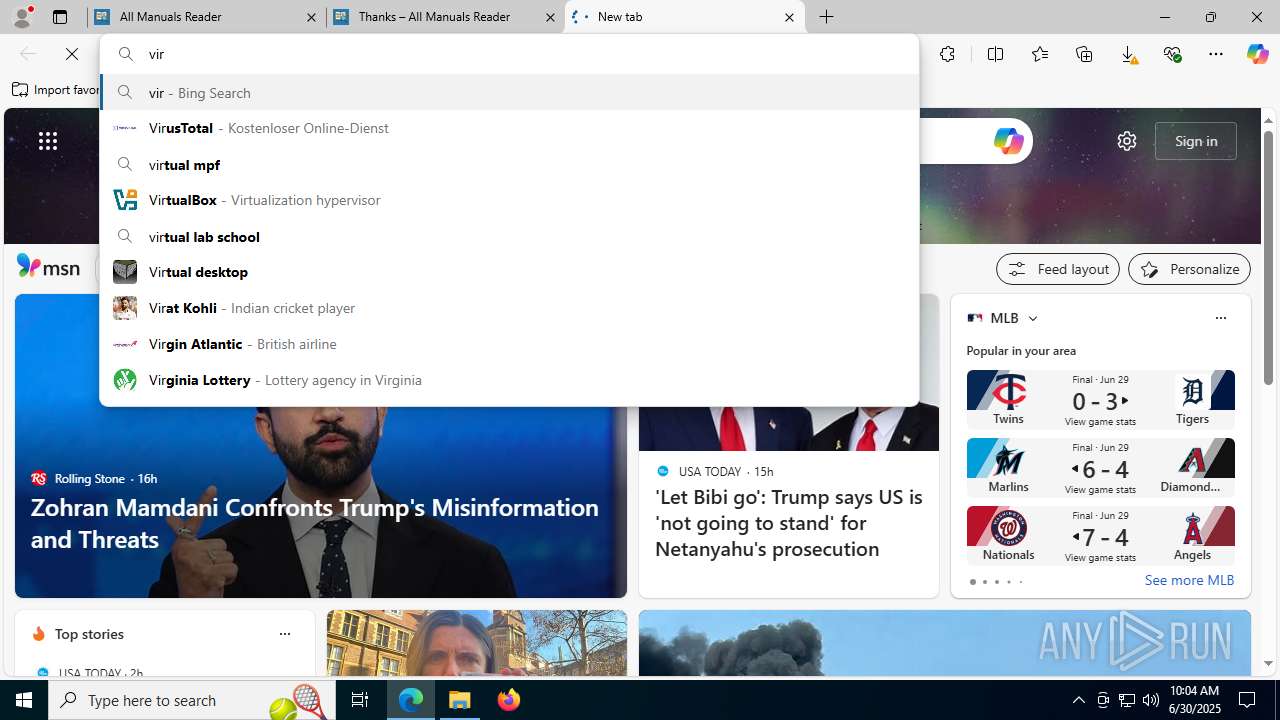Click the taskbar clock showing 10:04 AM
Screen dimensions: 1280x720
pyautogui.click(x=1193, y=700)
